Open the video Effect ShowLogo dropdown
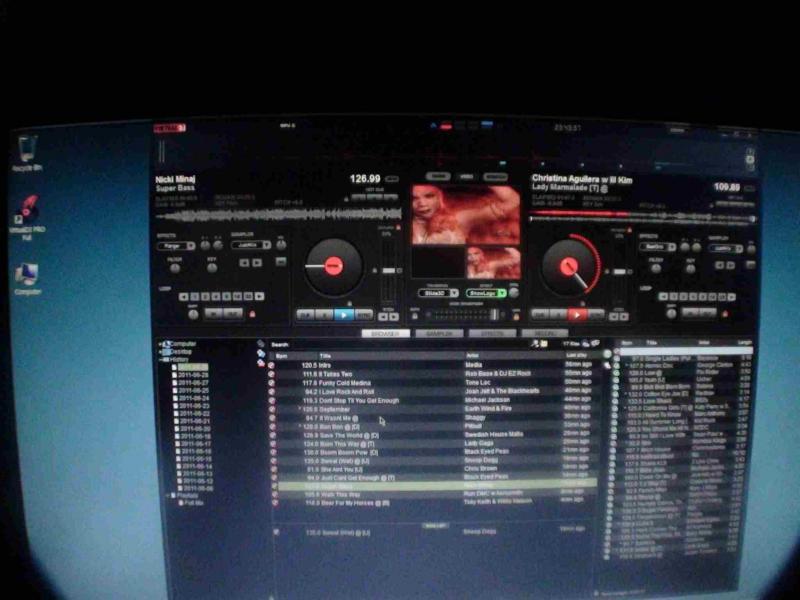 click(x=486, y=293)
